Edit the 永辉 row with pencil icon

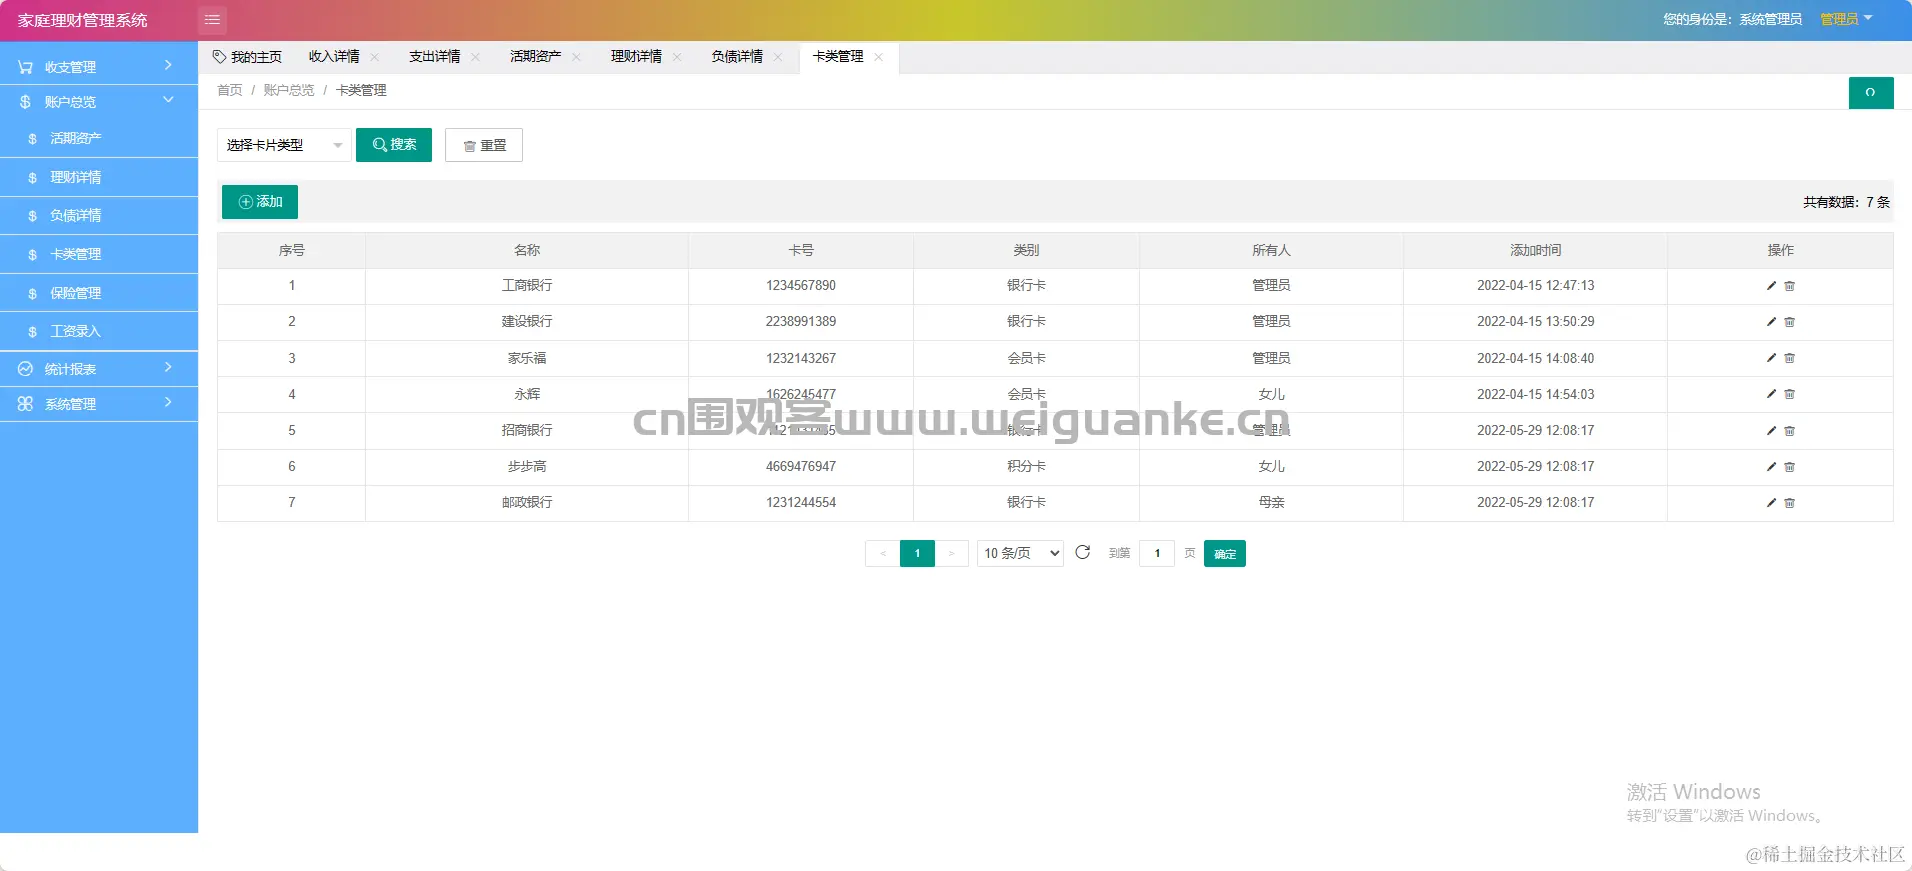point(1771,394)
